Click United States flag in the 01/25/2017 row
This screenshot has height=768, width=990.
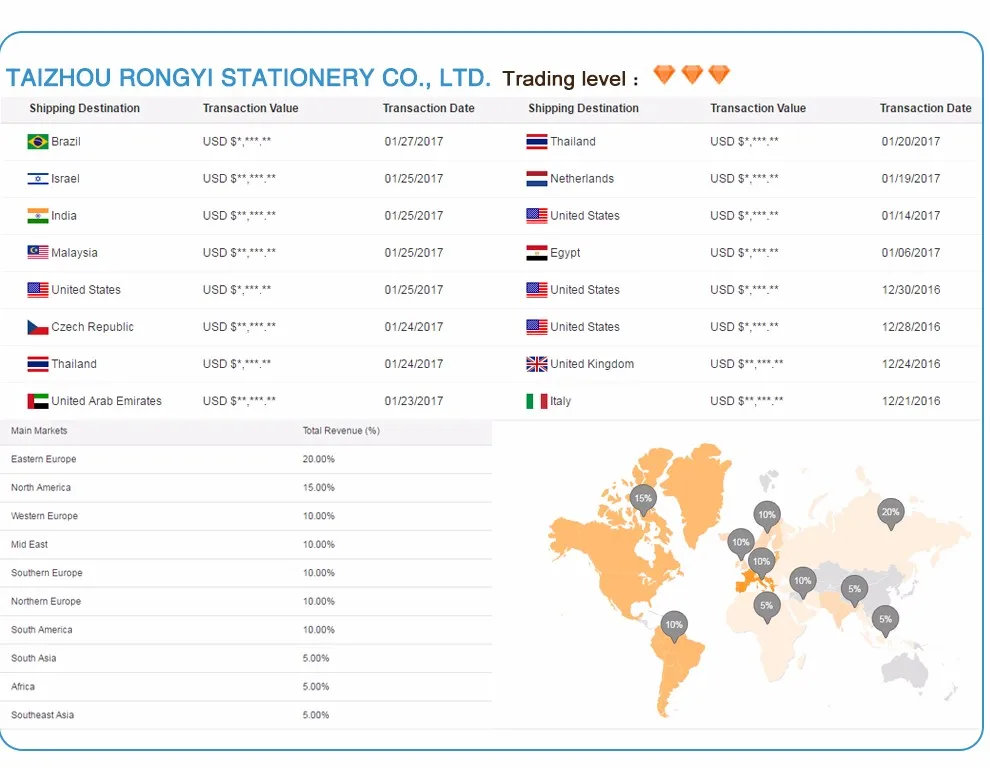click(38, 290)
